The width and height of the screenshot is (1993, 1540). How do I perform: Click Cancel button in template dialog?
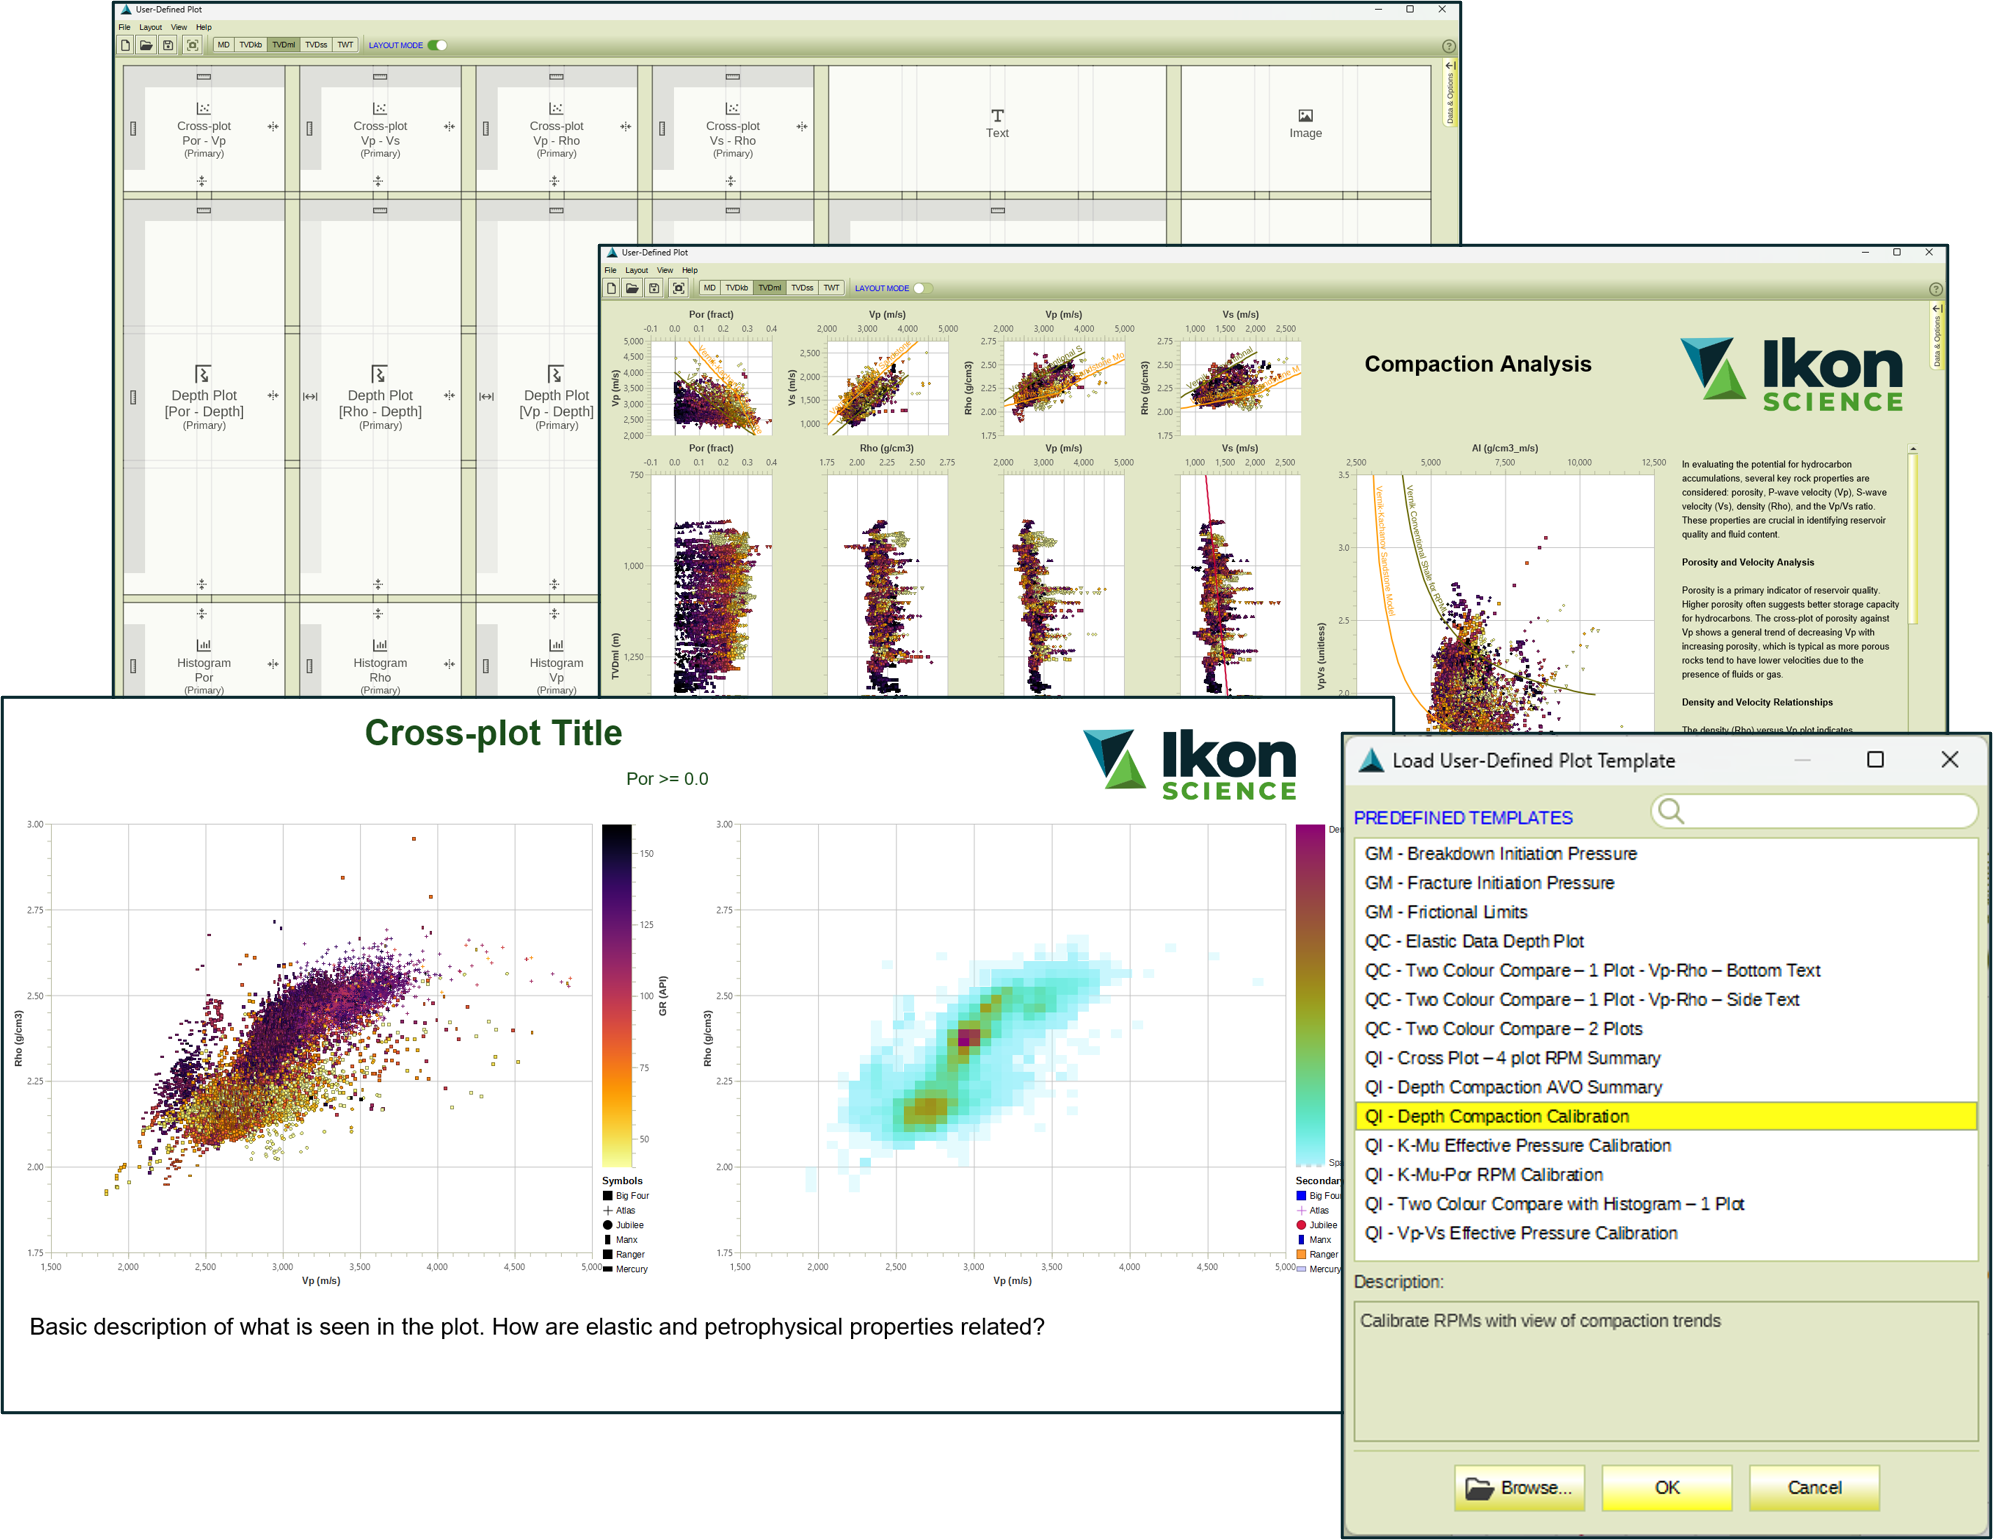1814,1487
